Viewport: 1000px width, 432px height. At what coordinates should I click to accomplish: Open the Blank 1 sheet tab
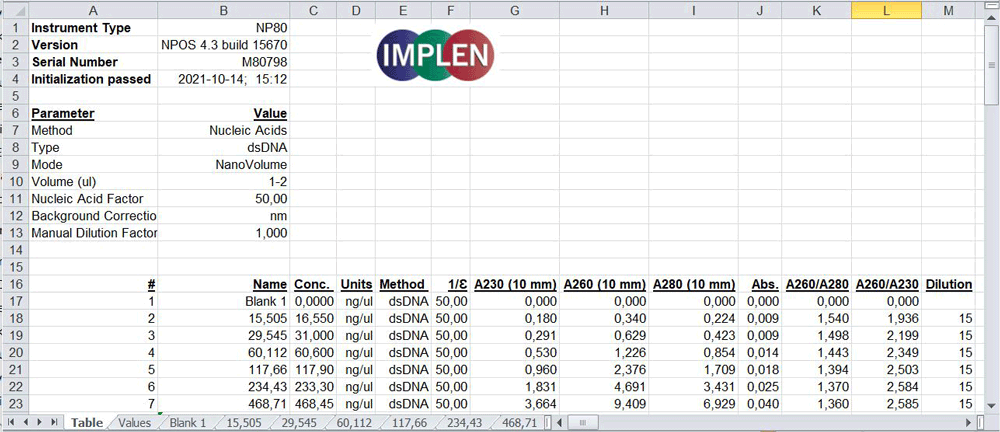coord(187,423)
